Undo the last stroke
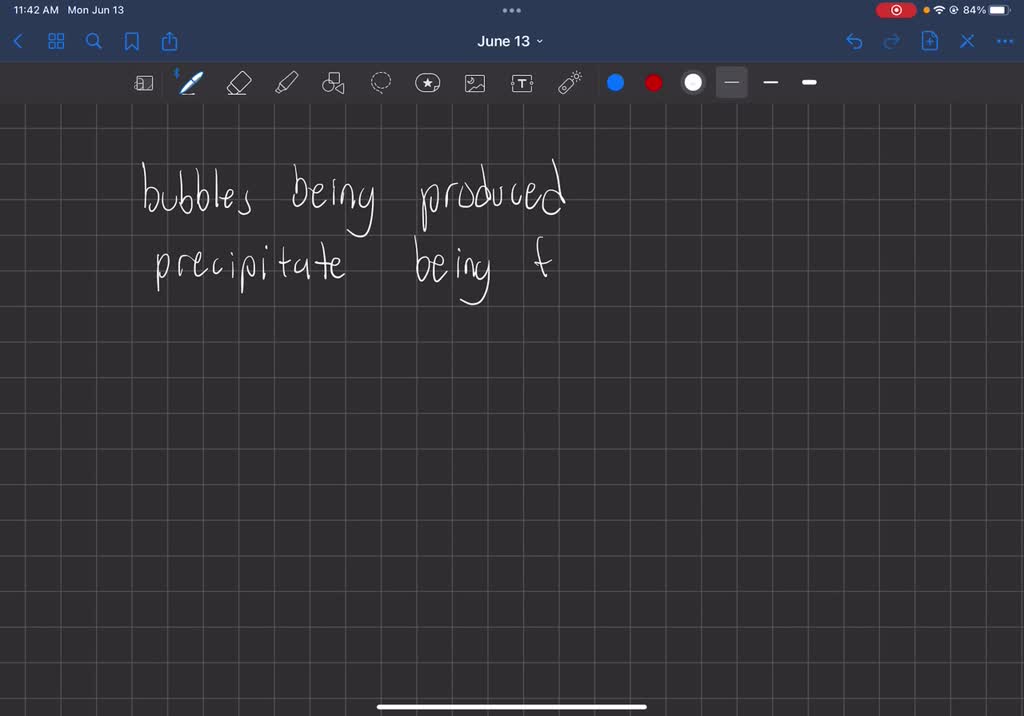 click(x=854, y=41)
